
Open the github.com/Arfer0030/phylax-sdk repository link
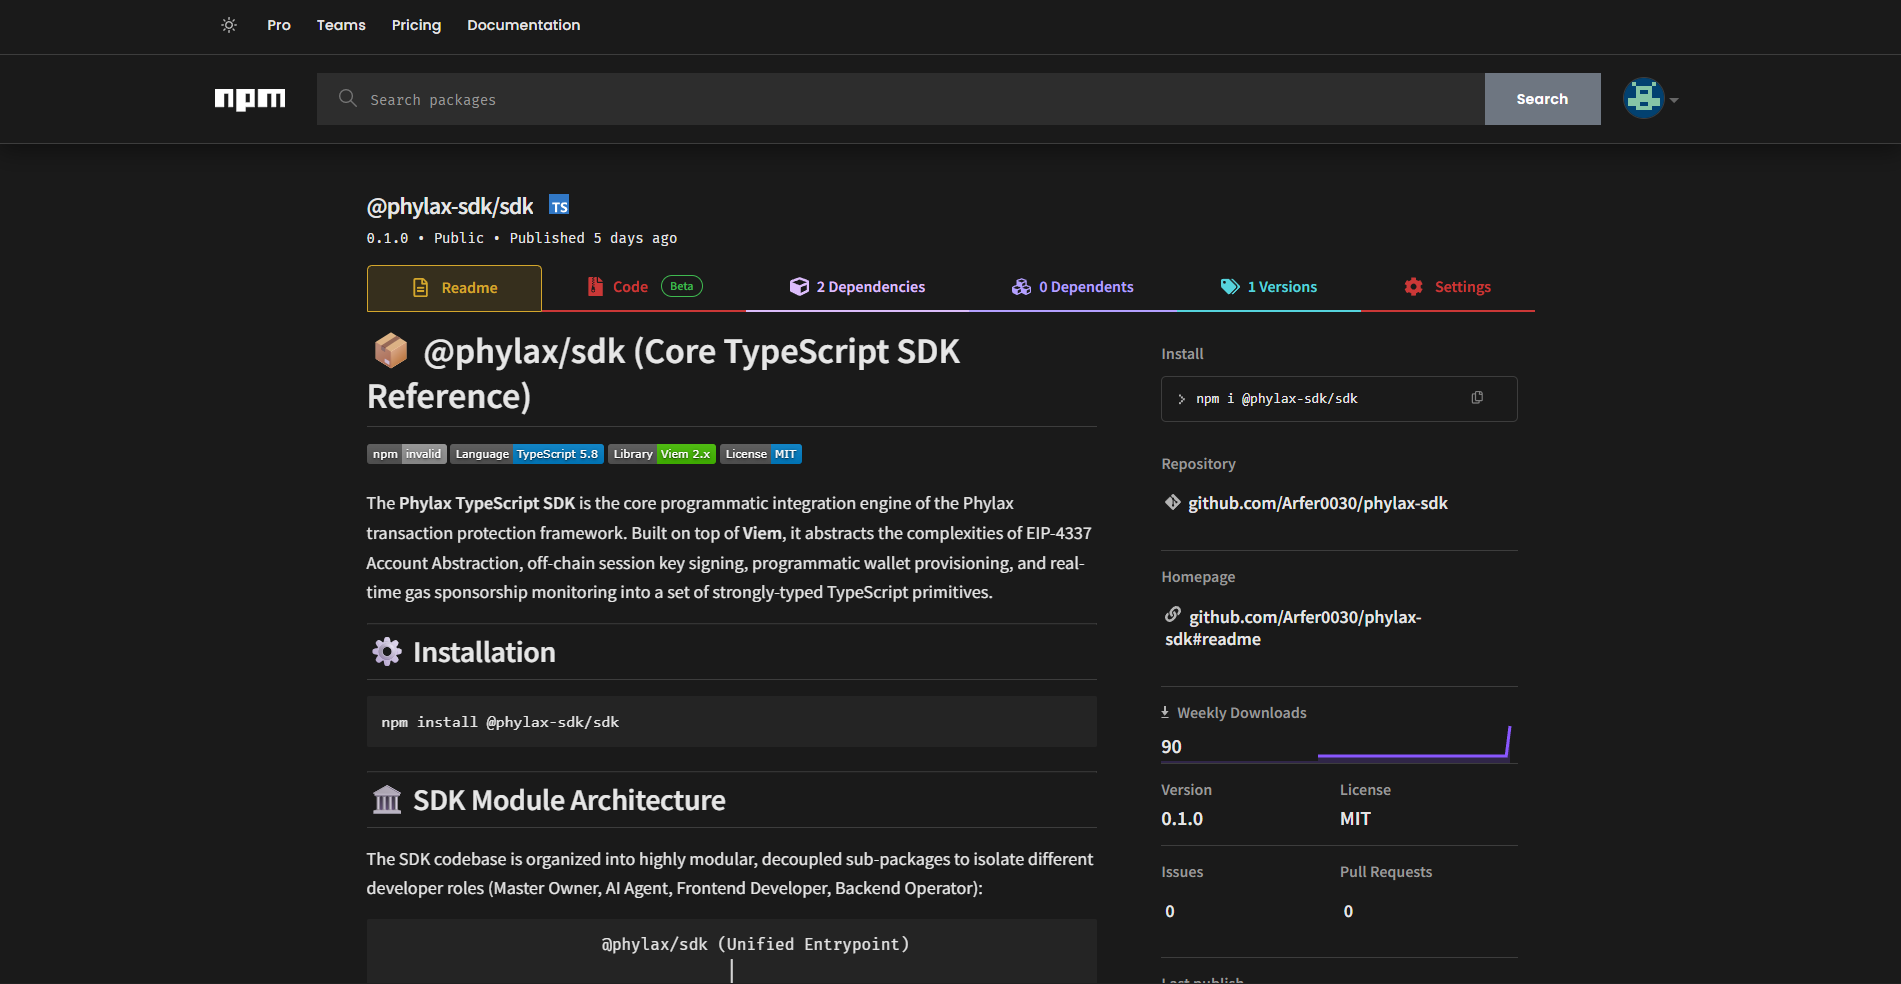(x=1318, y=503)
